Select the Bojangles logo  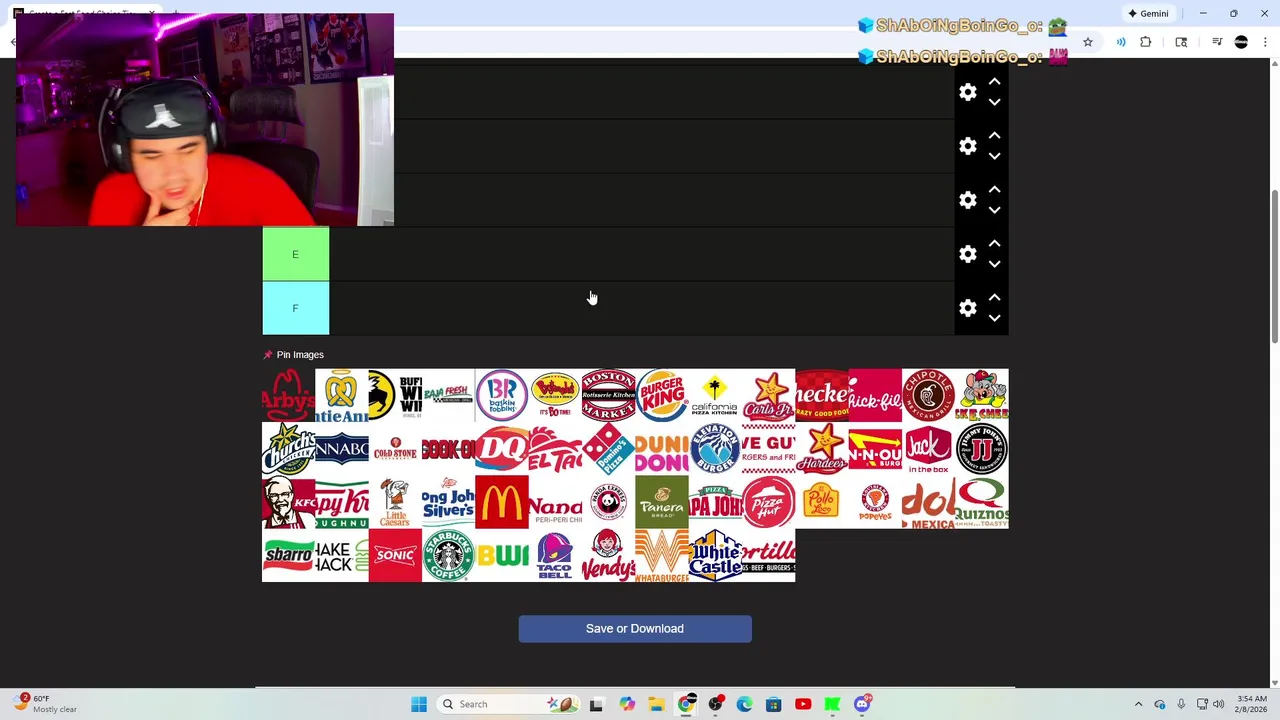(555, 395)
